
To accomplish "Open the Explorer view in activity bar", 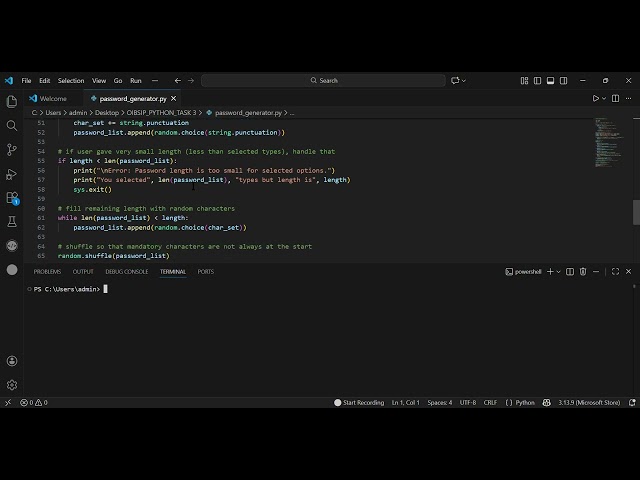I will (x=12, y=102).
